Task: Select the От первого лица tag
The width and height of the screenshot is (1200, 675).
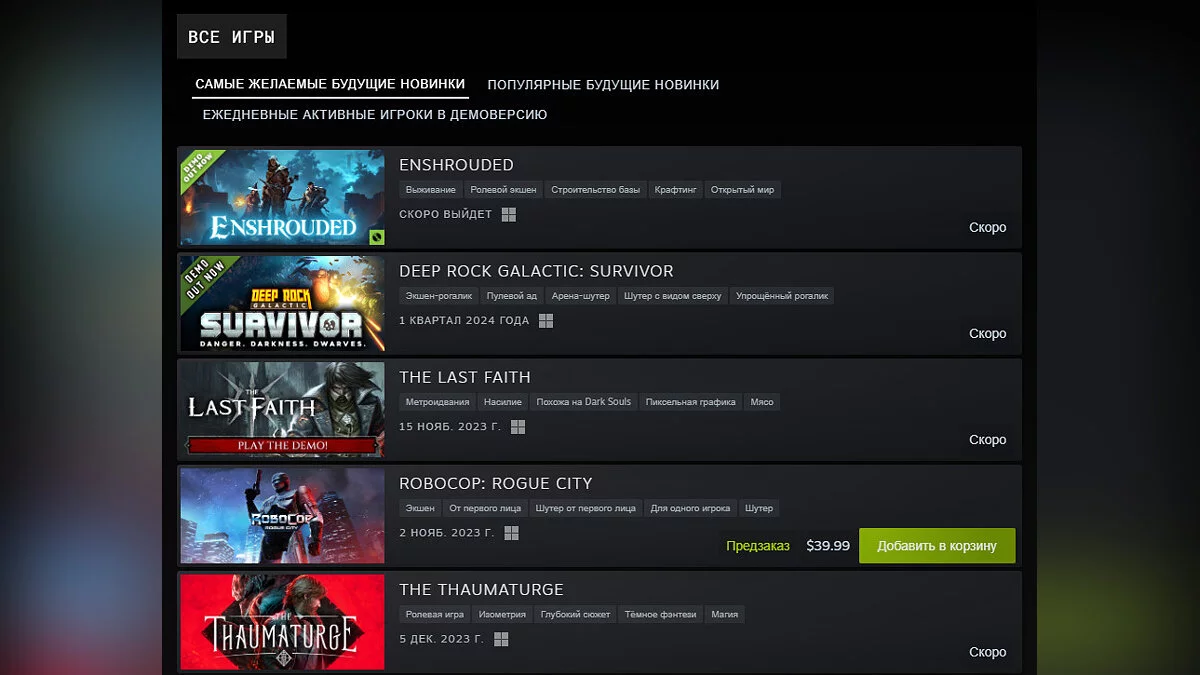Action: [485, 507]
